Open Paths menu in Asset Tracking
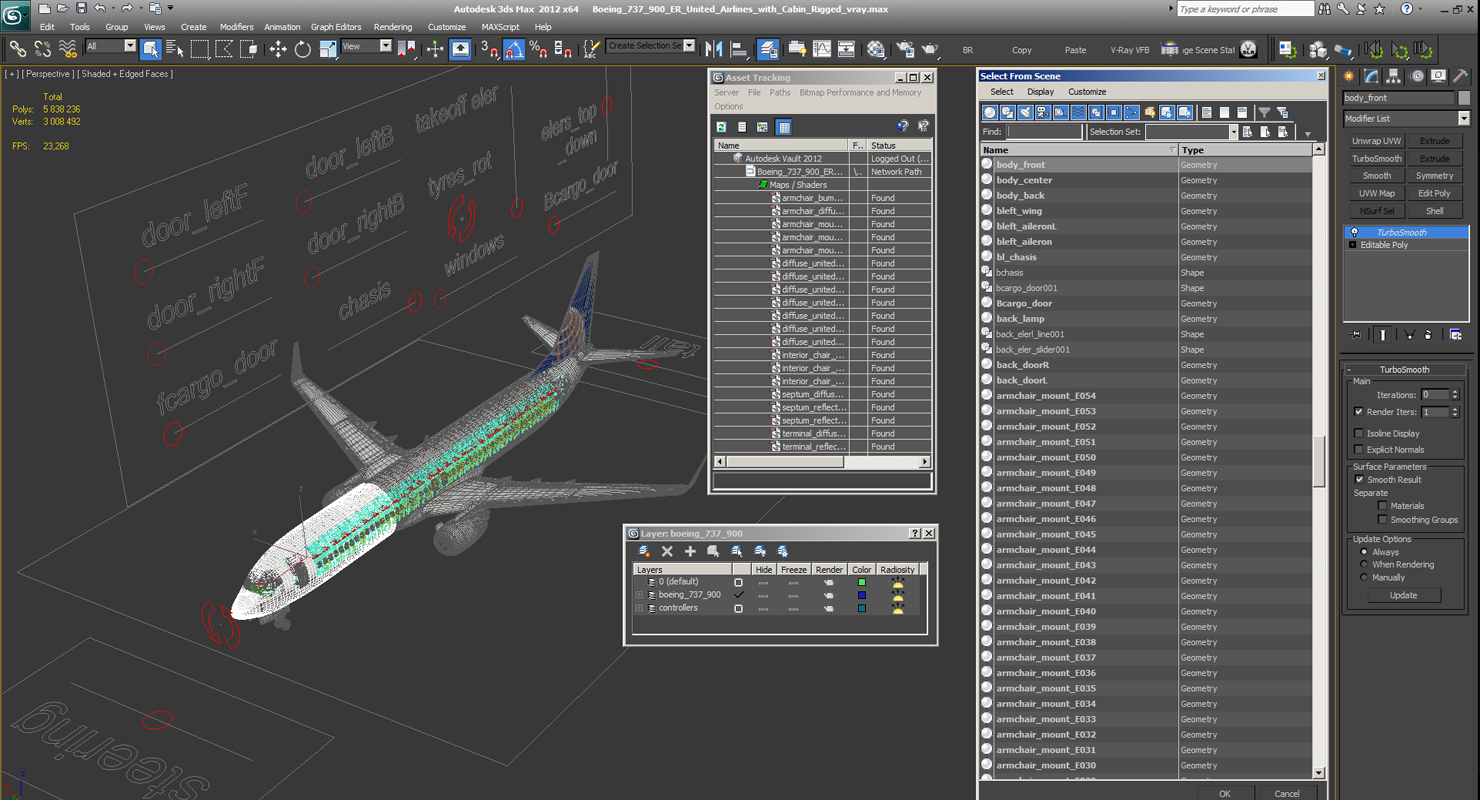The width and height of the screenshot is (1480, 800). point(780,92)
